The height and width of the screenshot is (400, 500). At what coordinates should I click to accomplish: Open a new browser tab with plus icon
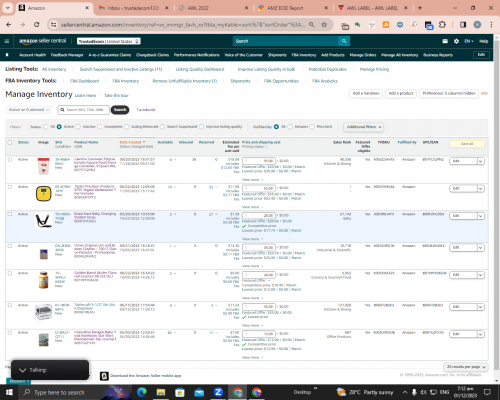420,8
